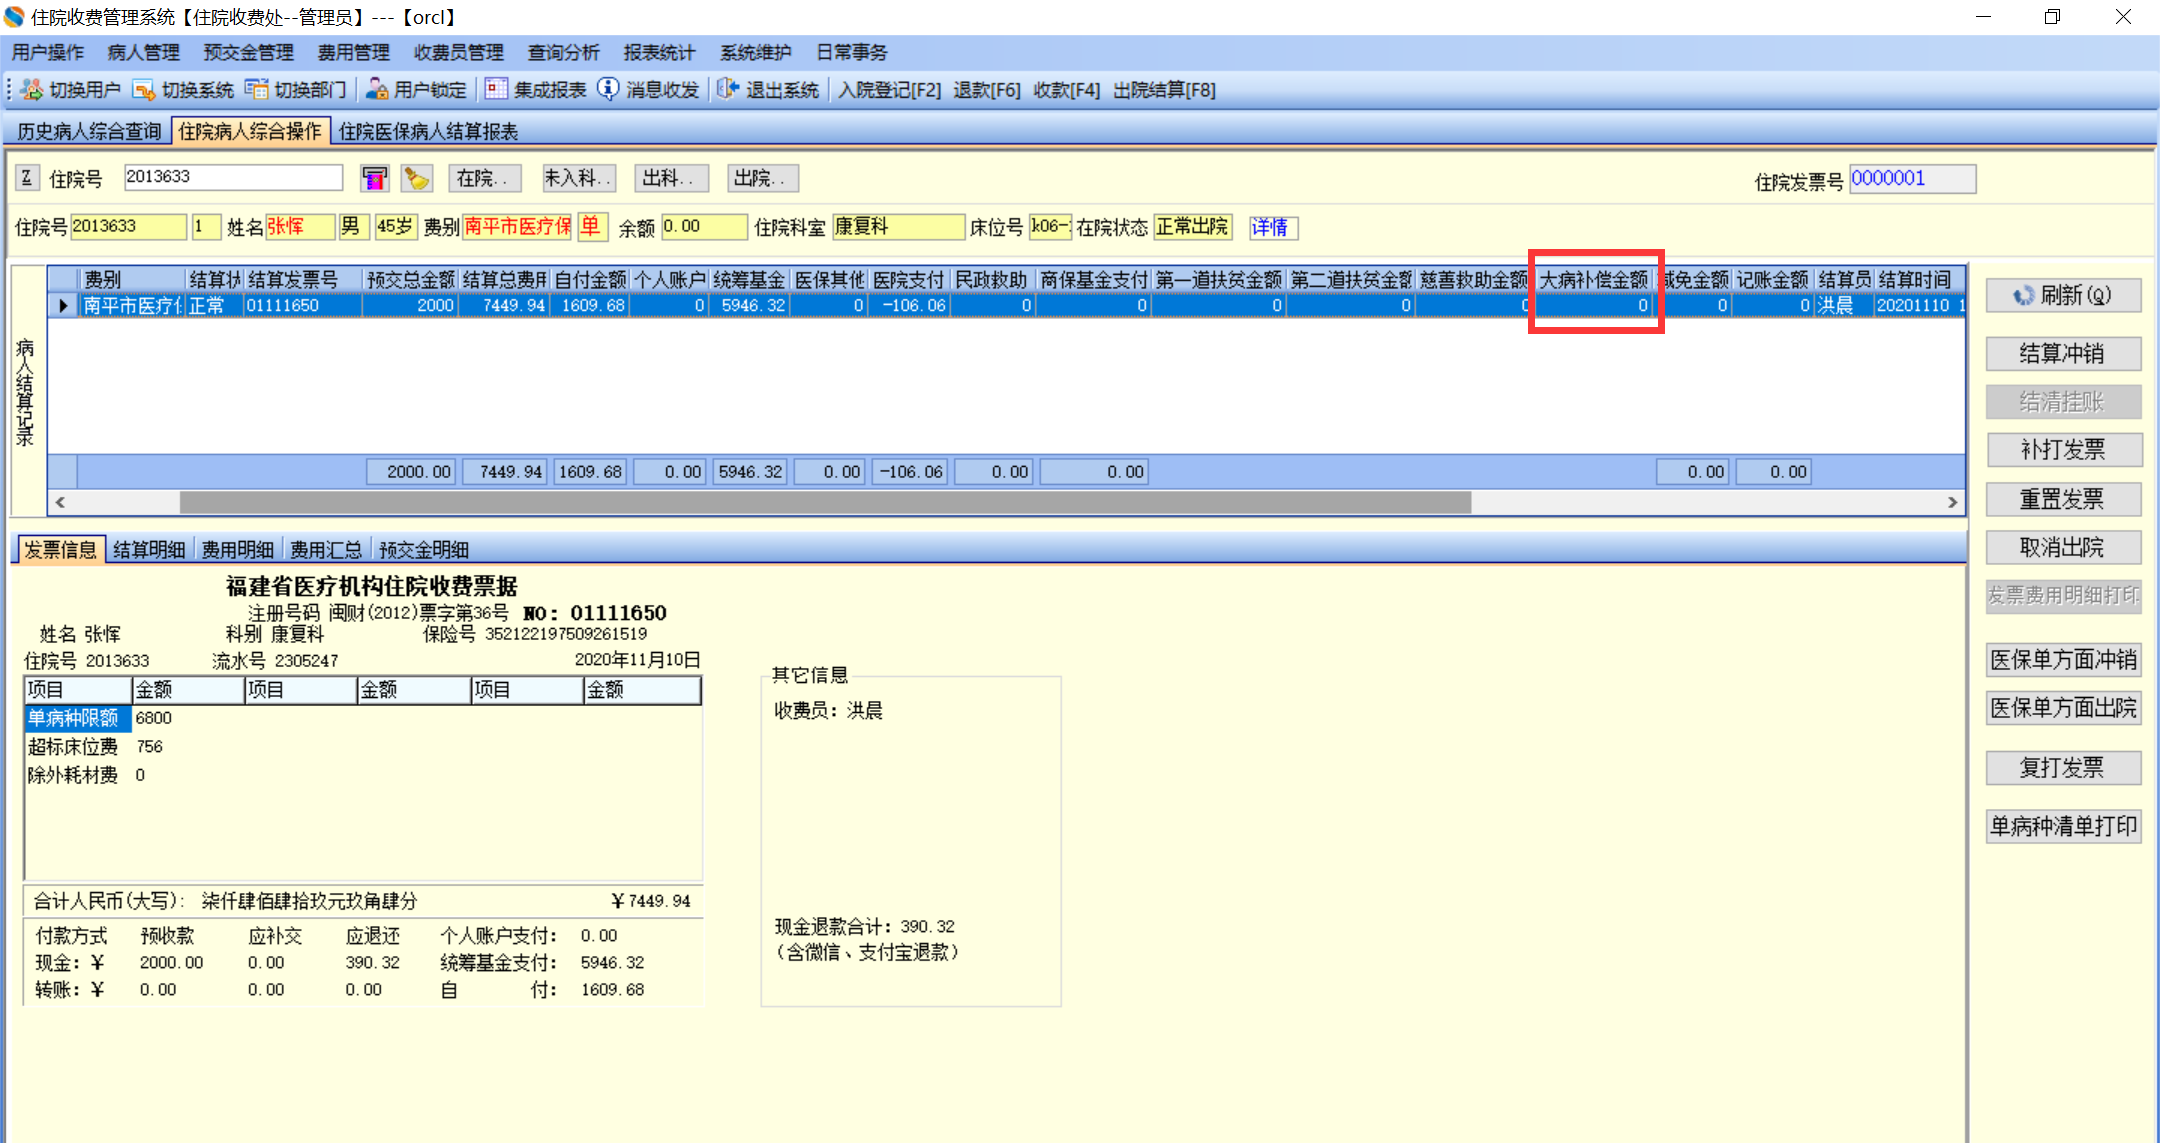
Task: Click the 刷新(Q) refresh button
Action: (x=2062, y=295)
